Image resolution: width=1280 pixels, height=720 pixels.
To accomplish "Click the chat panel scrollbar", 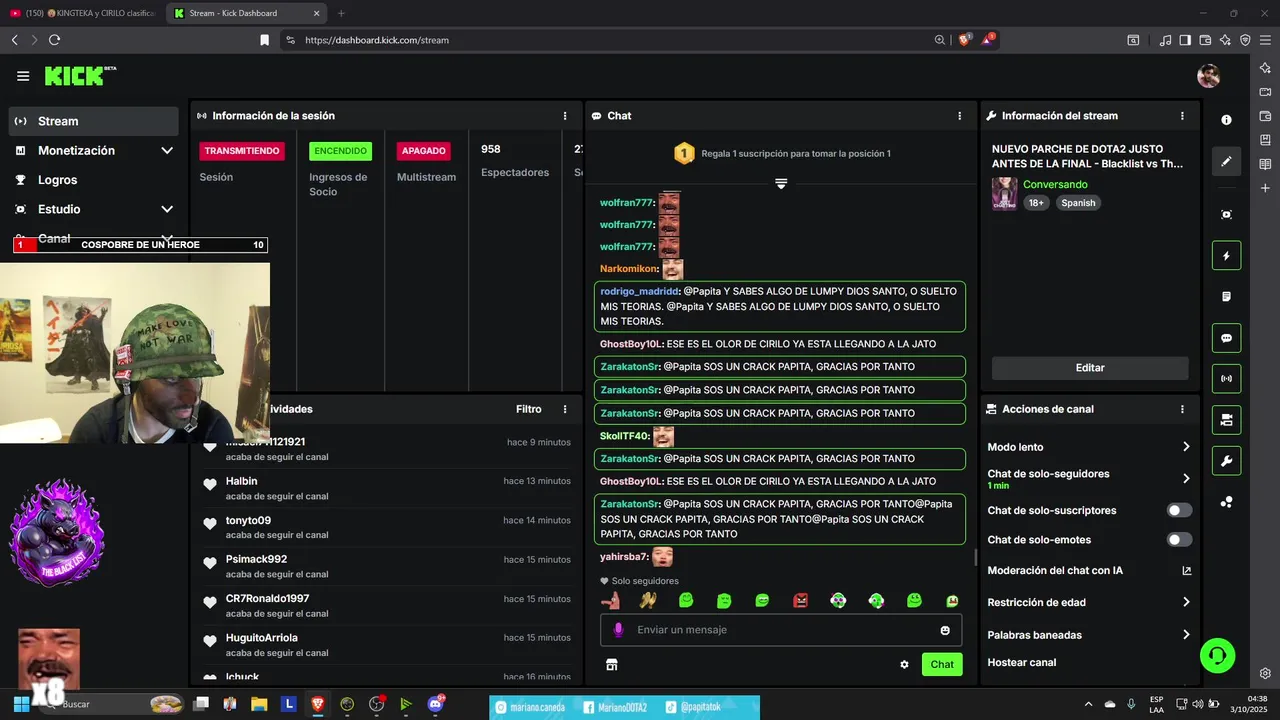I will pyautogui.click(x=976, y=557).
